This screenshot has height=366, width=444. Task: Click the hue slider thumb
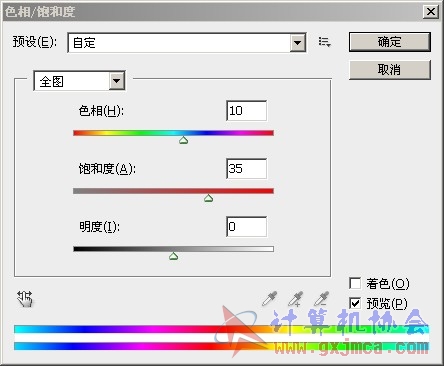(x=183, y=140)
